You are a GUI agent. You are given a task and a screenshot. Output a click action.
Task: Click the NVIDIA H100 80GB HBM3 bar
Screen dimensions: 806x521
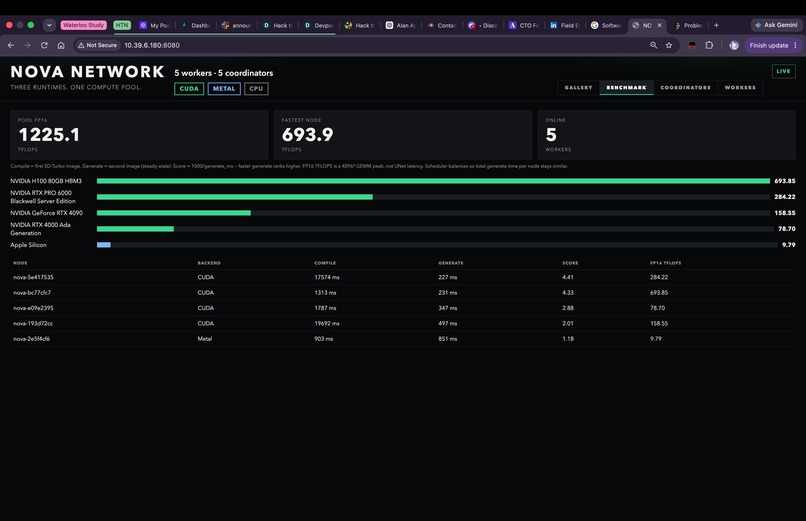(433, 181)
